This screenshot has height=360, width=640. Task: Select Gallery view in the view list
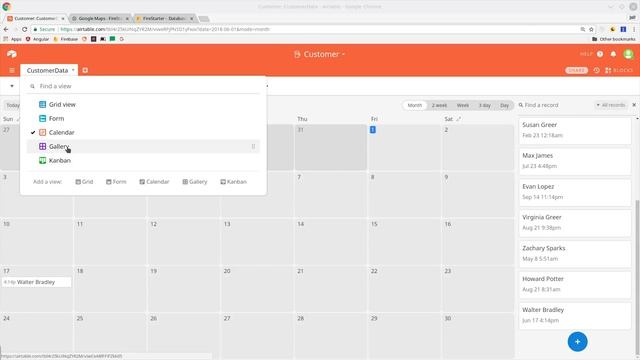click(143, 146)
